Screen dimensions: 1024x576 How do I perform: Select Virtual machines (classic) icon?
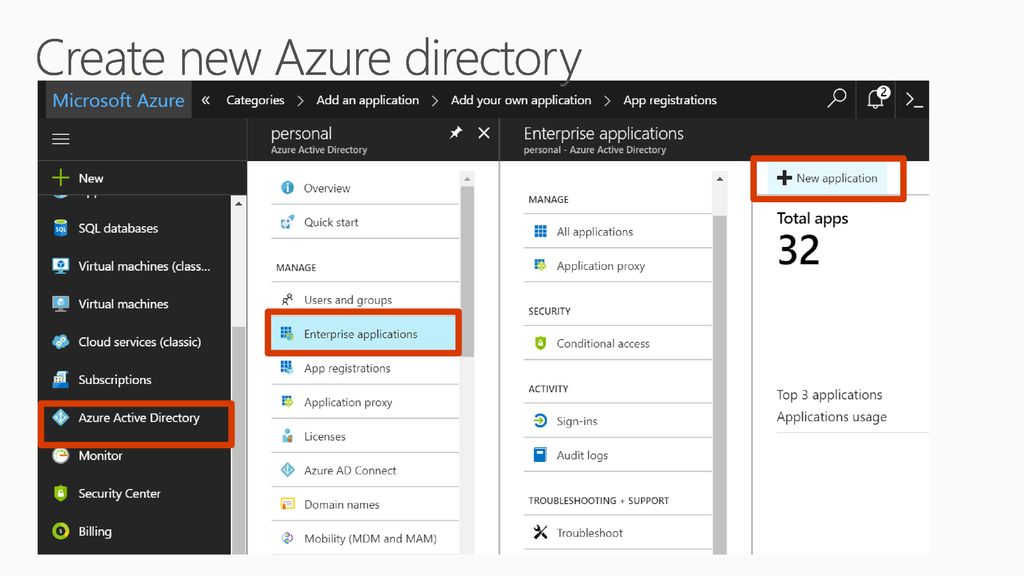(x=61, y=266)
